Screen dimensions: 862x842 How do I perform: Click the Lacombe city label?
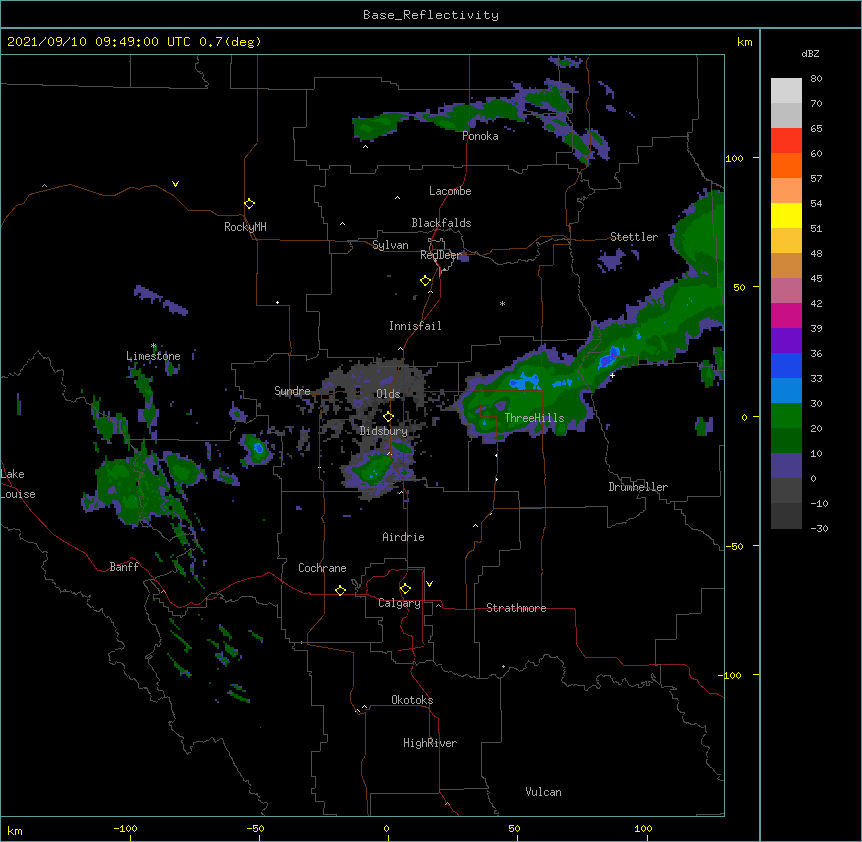tap(450, 191)
